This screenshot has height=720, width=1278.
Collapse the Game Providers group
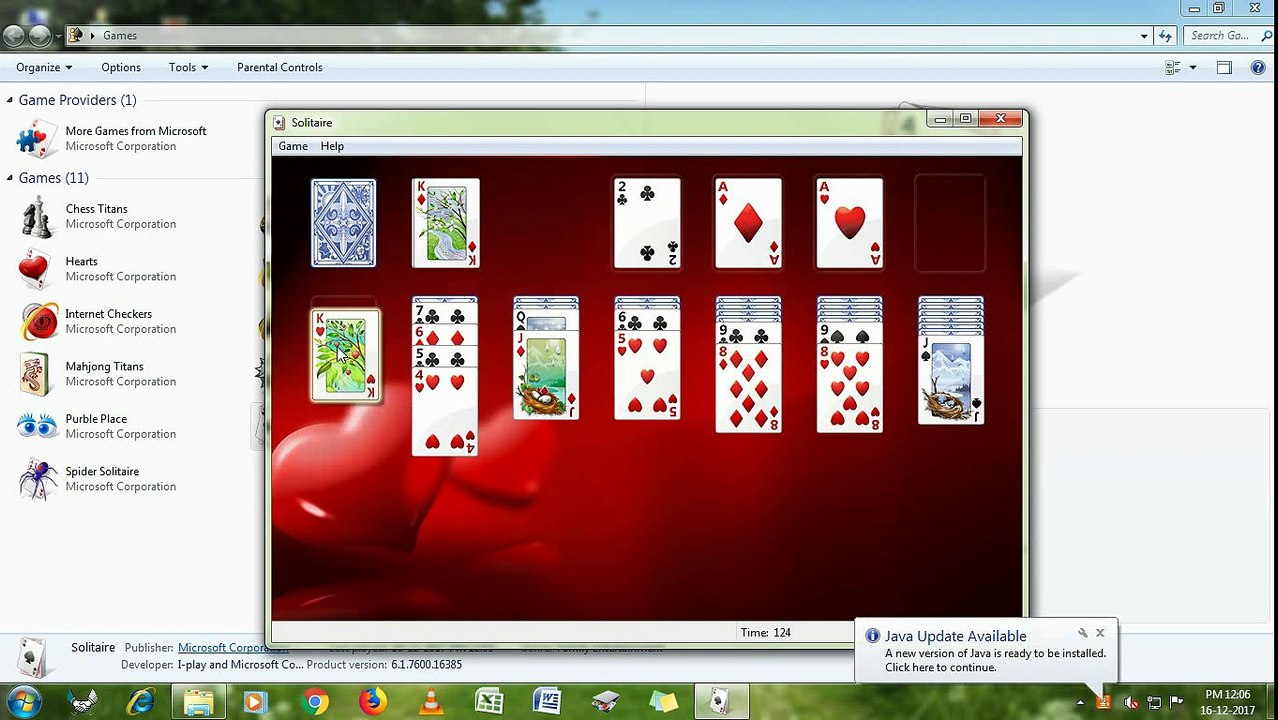10,100
